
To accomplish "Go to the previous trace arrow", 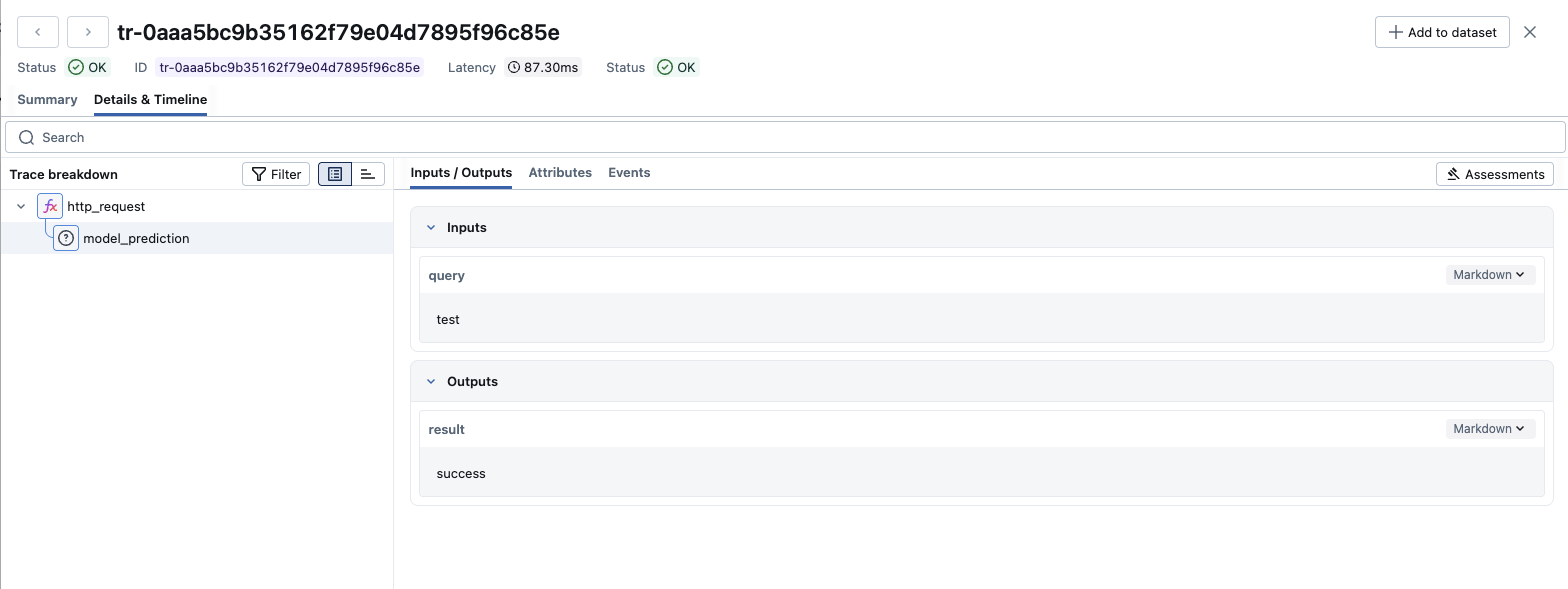I will pyautogui.click(x=38, y=32).
